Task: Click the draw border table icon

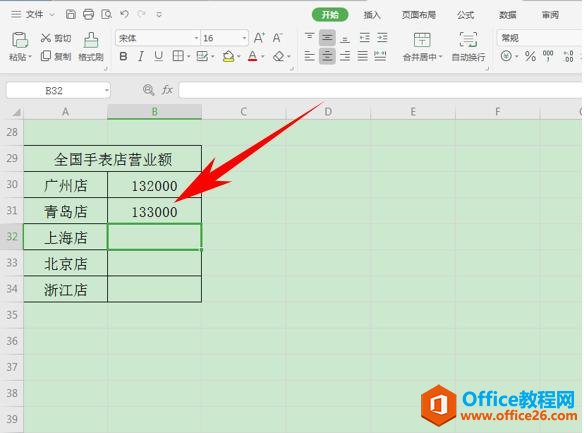Action: tap(202, 56)
